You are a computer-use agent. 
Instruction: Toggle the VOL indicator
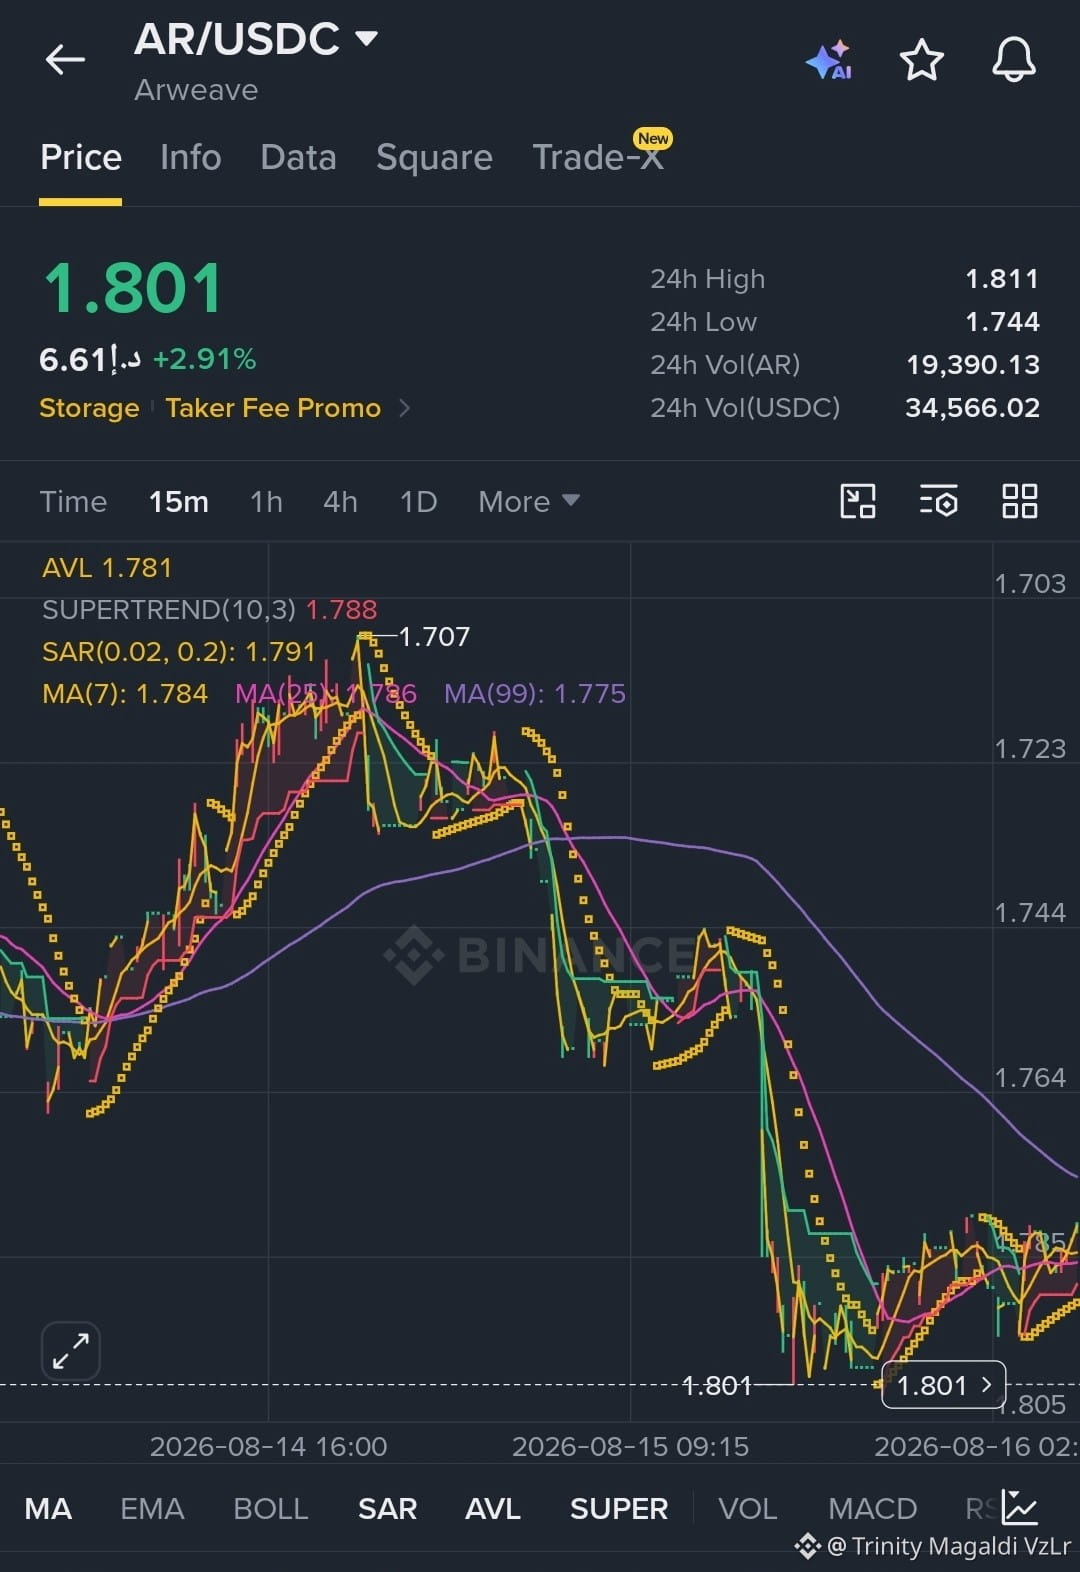(747, 1508)
